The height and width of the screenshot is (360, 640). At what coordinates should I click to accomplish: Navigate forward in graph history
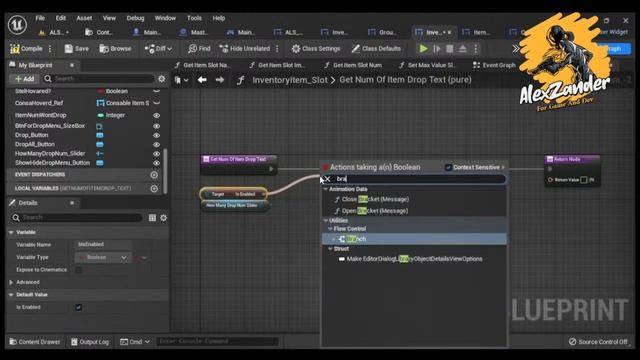pos(220,80)
